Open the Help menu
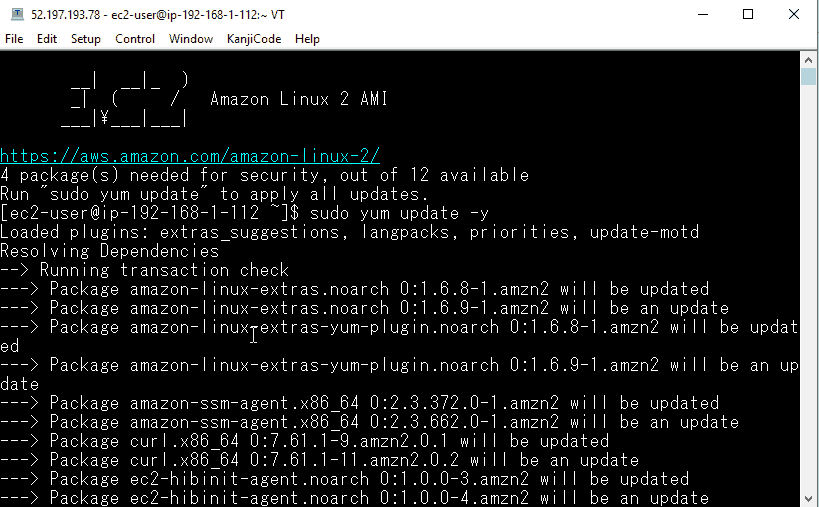The image size is (819, 507). (x=307, y=39)
